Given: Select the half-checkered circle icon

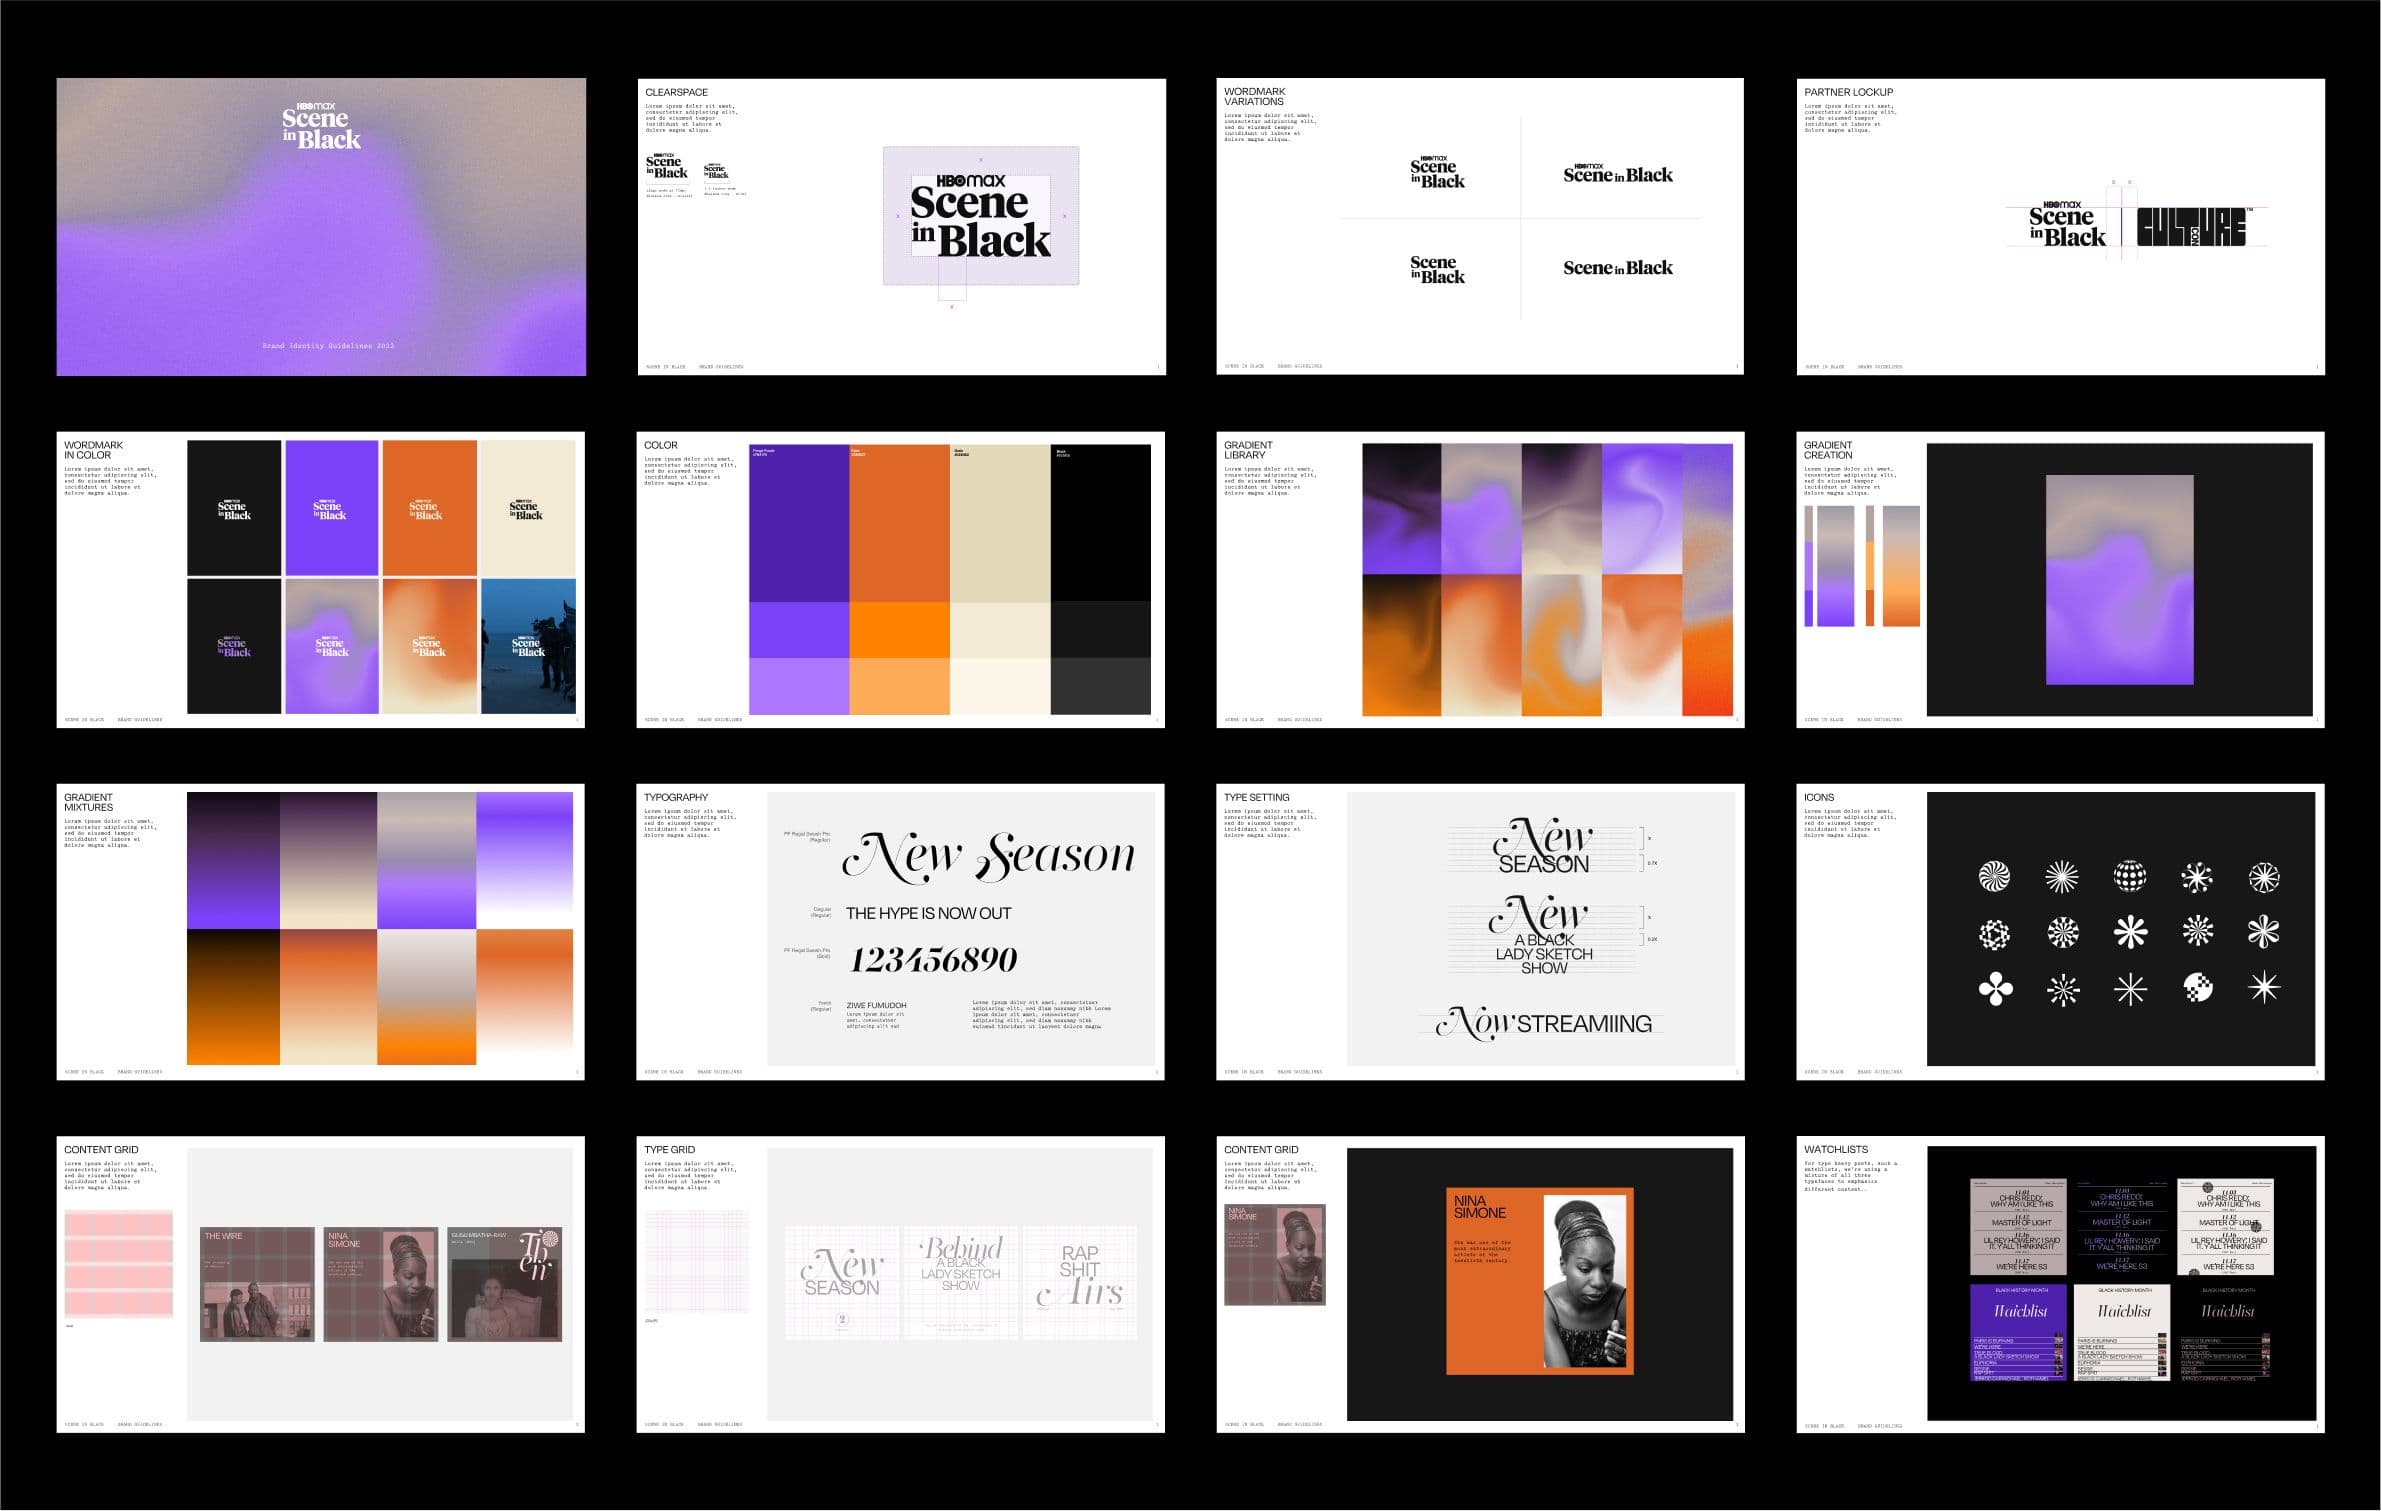Looking at the screenshot, I should 2197,988.
